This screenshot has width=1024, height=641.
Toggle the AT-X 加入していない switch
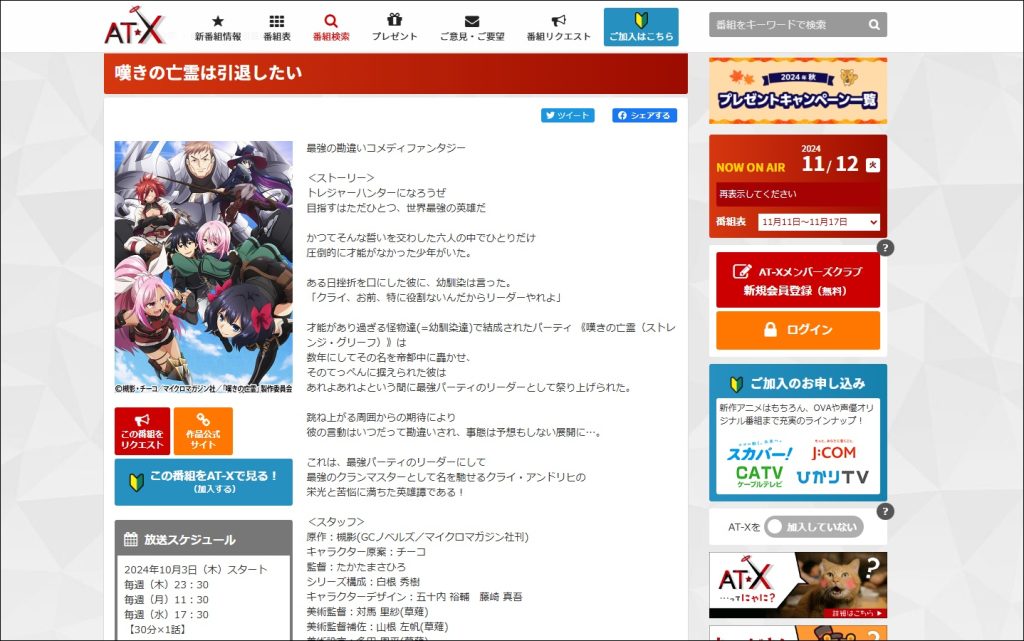pos(814,527)
